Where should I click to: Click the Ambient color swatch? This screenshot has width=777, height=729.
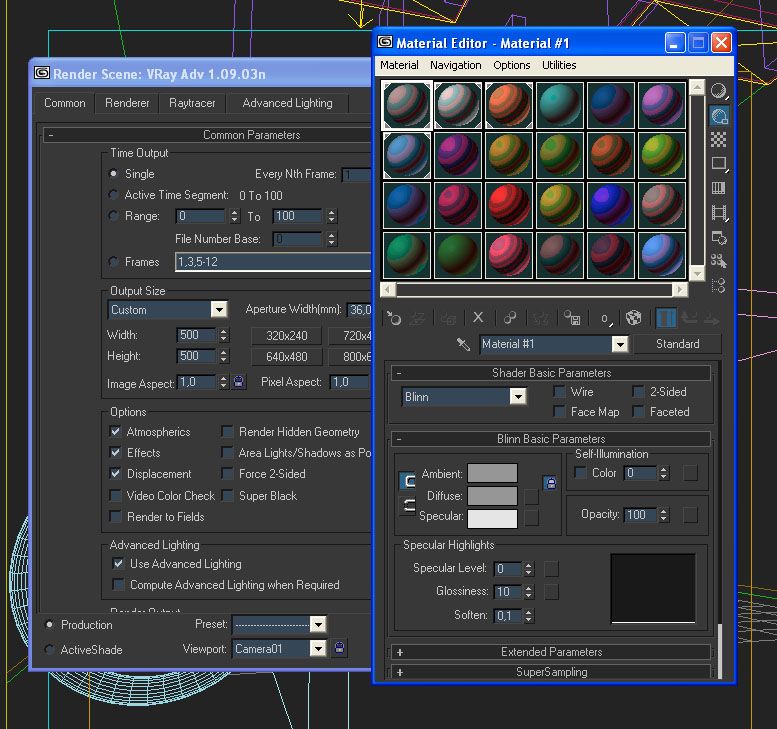coord(493,473)
